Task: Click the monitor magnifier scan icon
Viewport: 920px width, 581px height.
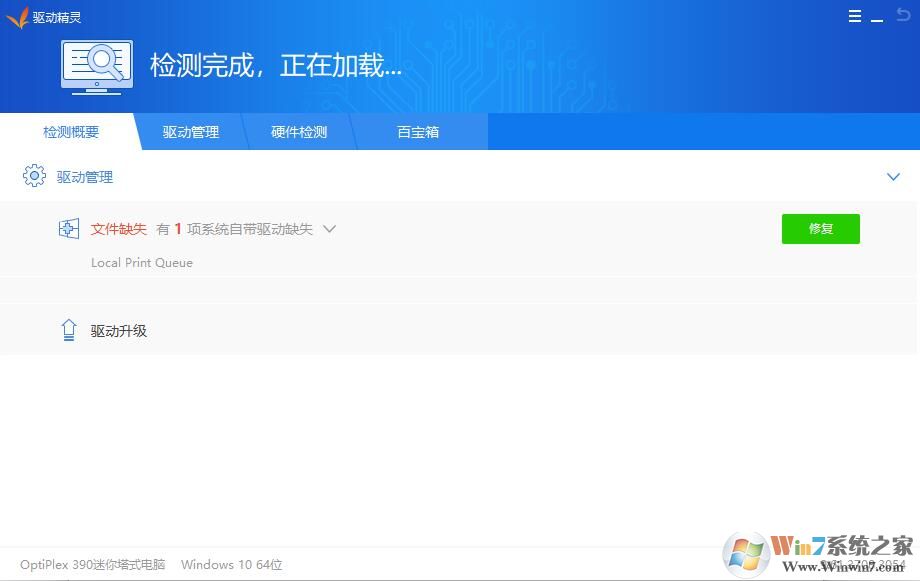Action: pos(96,67)
